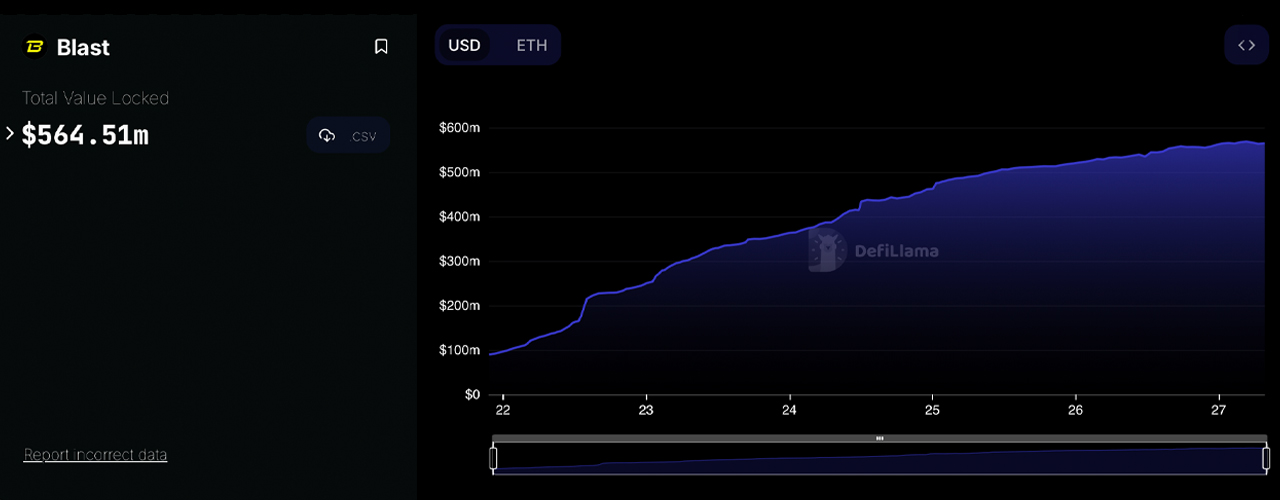This screenshot has height=500, width=1280.
Task: Click the Blast logo icon
Action: coord(35,47)
